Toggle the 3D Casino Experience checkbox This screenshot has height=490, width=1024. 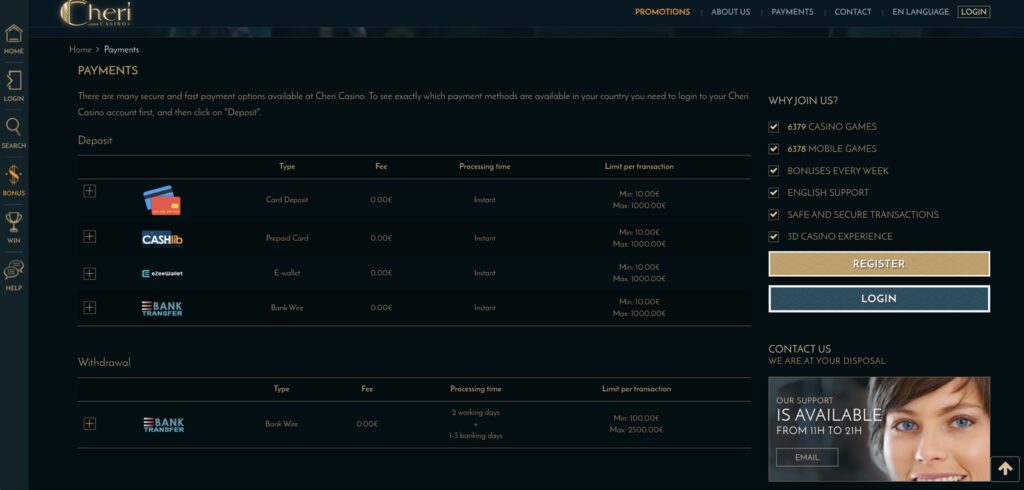point(774,237)
